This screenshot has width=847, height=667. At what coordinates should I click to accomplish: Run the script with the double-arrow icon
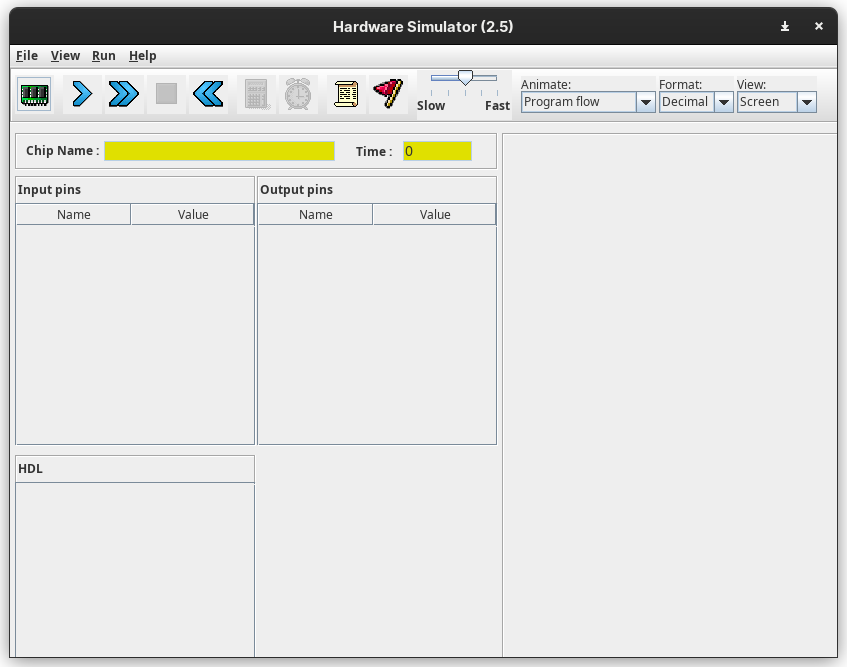(124, 95)
